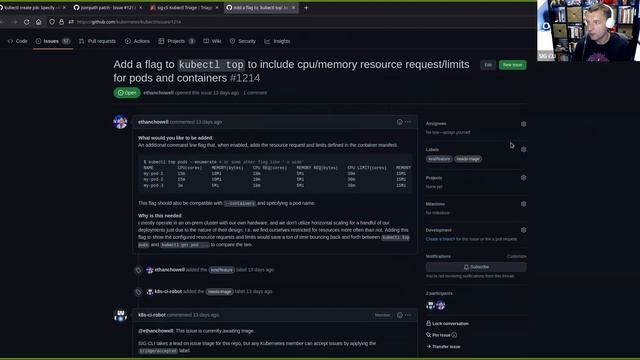Click the '13 days ago' timestamp on ethanchowell's comment
Viewport: 640px width, 360px height.
(x=209, y=122)
